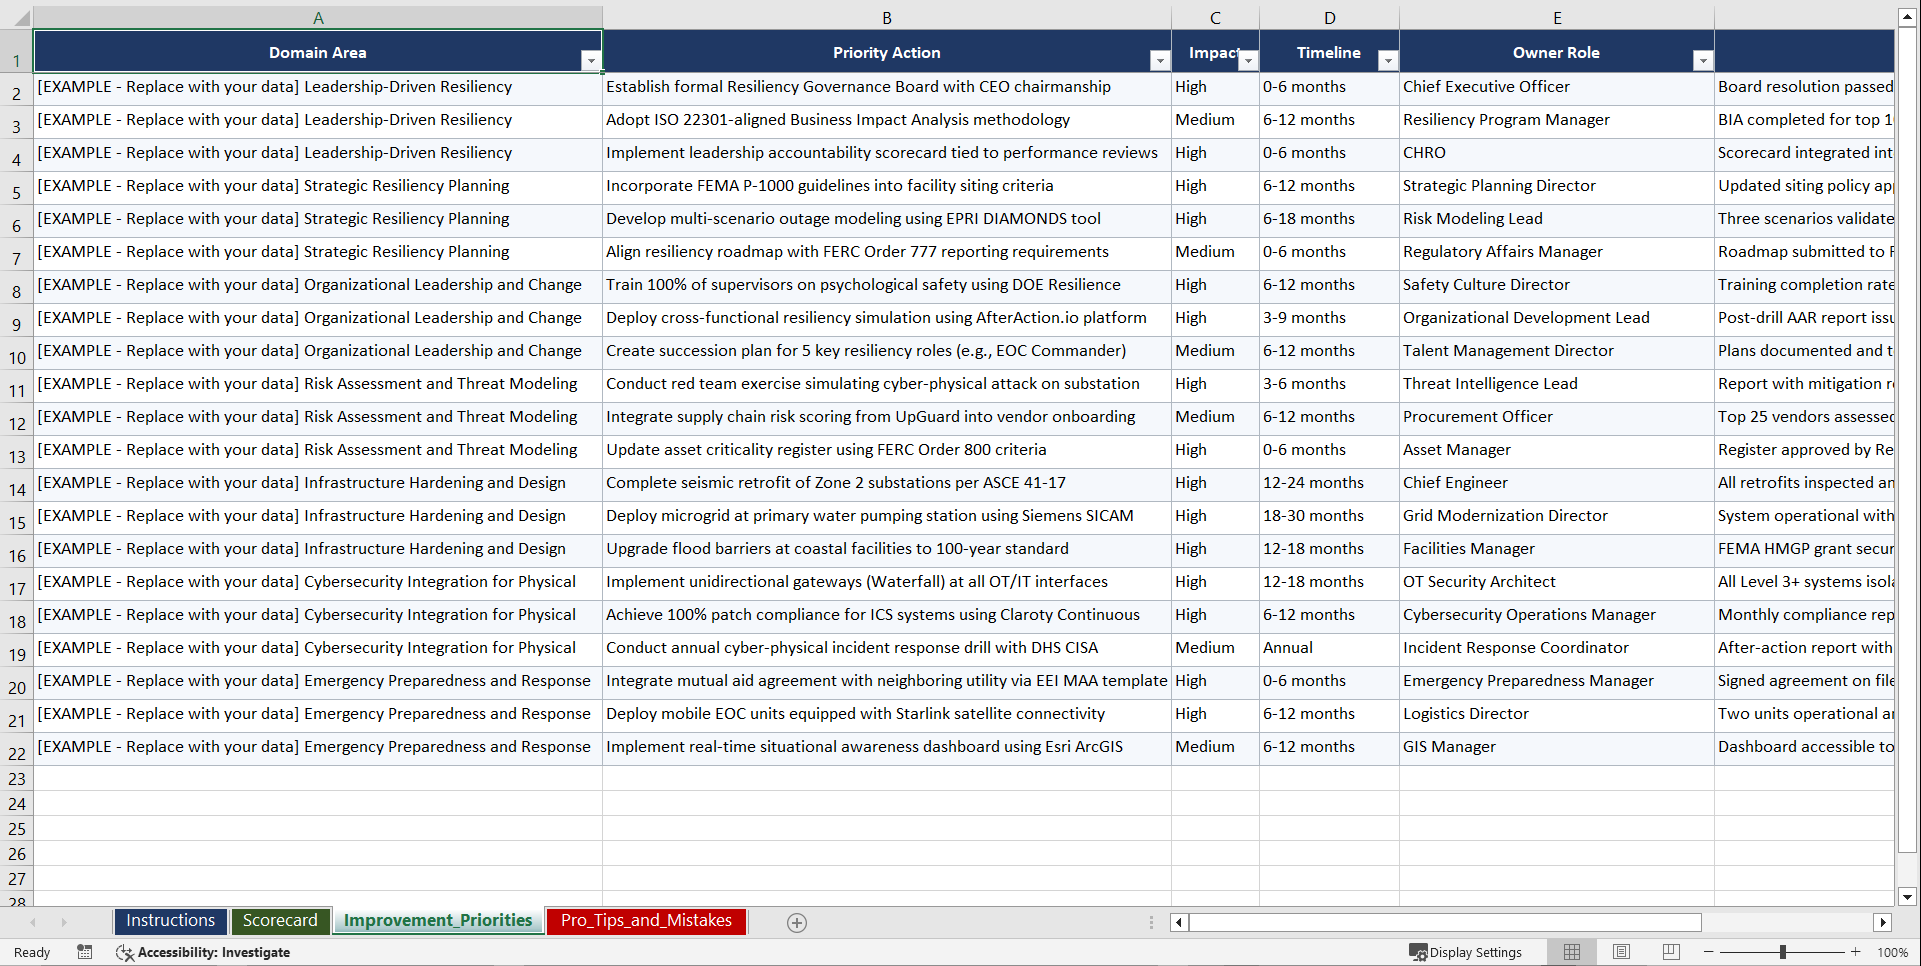Click the previous sheet navigation arrow

point(35,922)
